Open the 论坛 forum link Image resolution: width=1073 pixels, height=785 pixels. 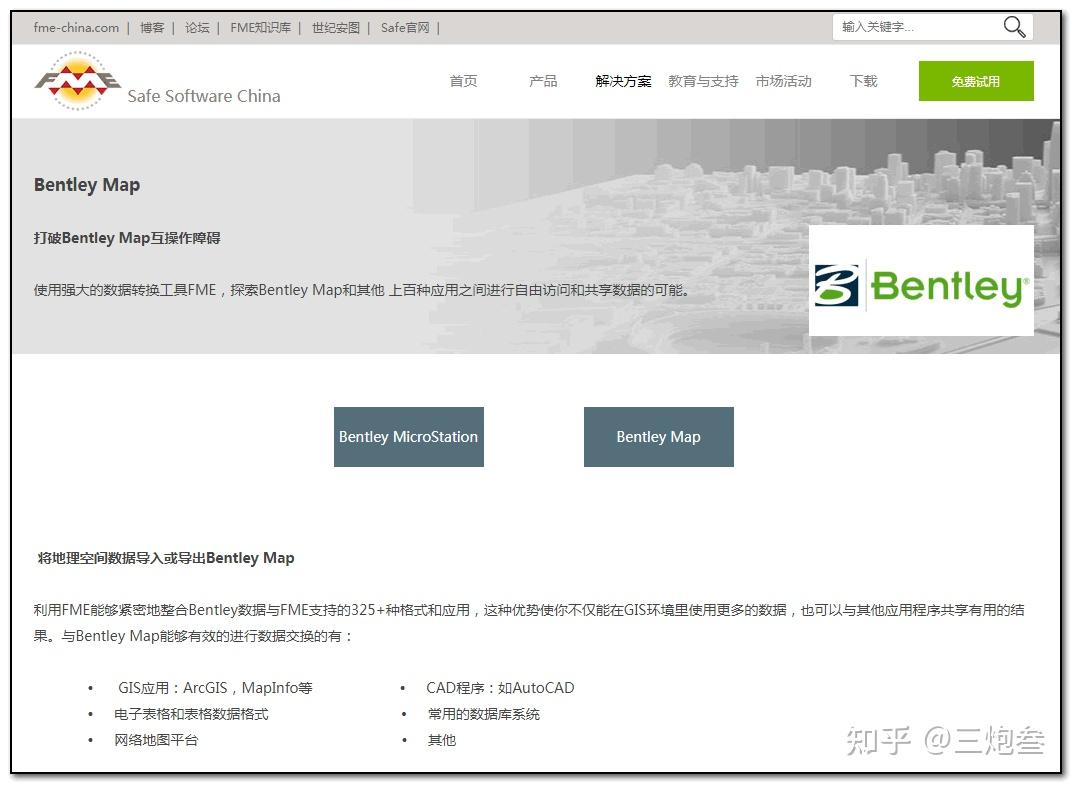tap(197, 27)
